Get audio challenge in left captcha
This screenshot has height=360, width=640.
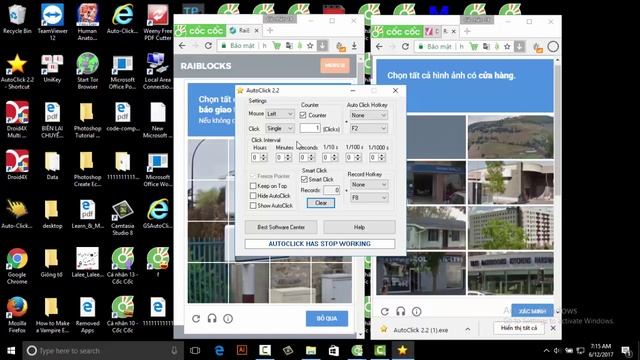tap(212, 318)
